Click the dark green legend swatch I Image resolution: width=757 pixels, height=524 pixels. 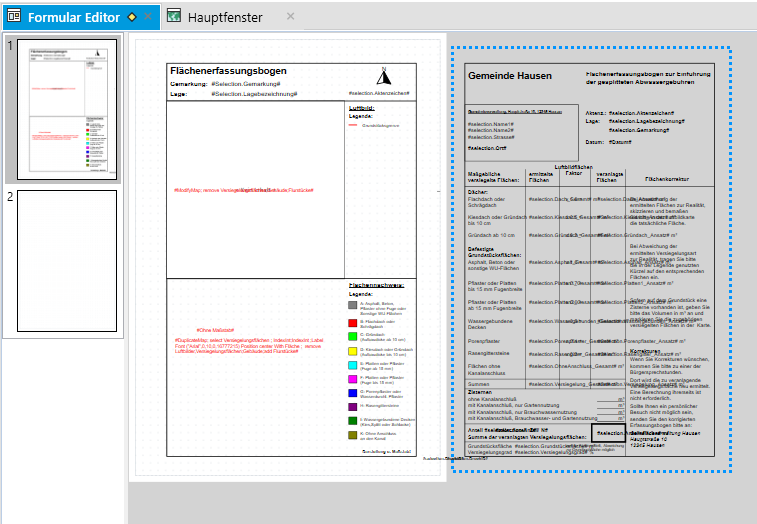[x=352, y=421]
